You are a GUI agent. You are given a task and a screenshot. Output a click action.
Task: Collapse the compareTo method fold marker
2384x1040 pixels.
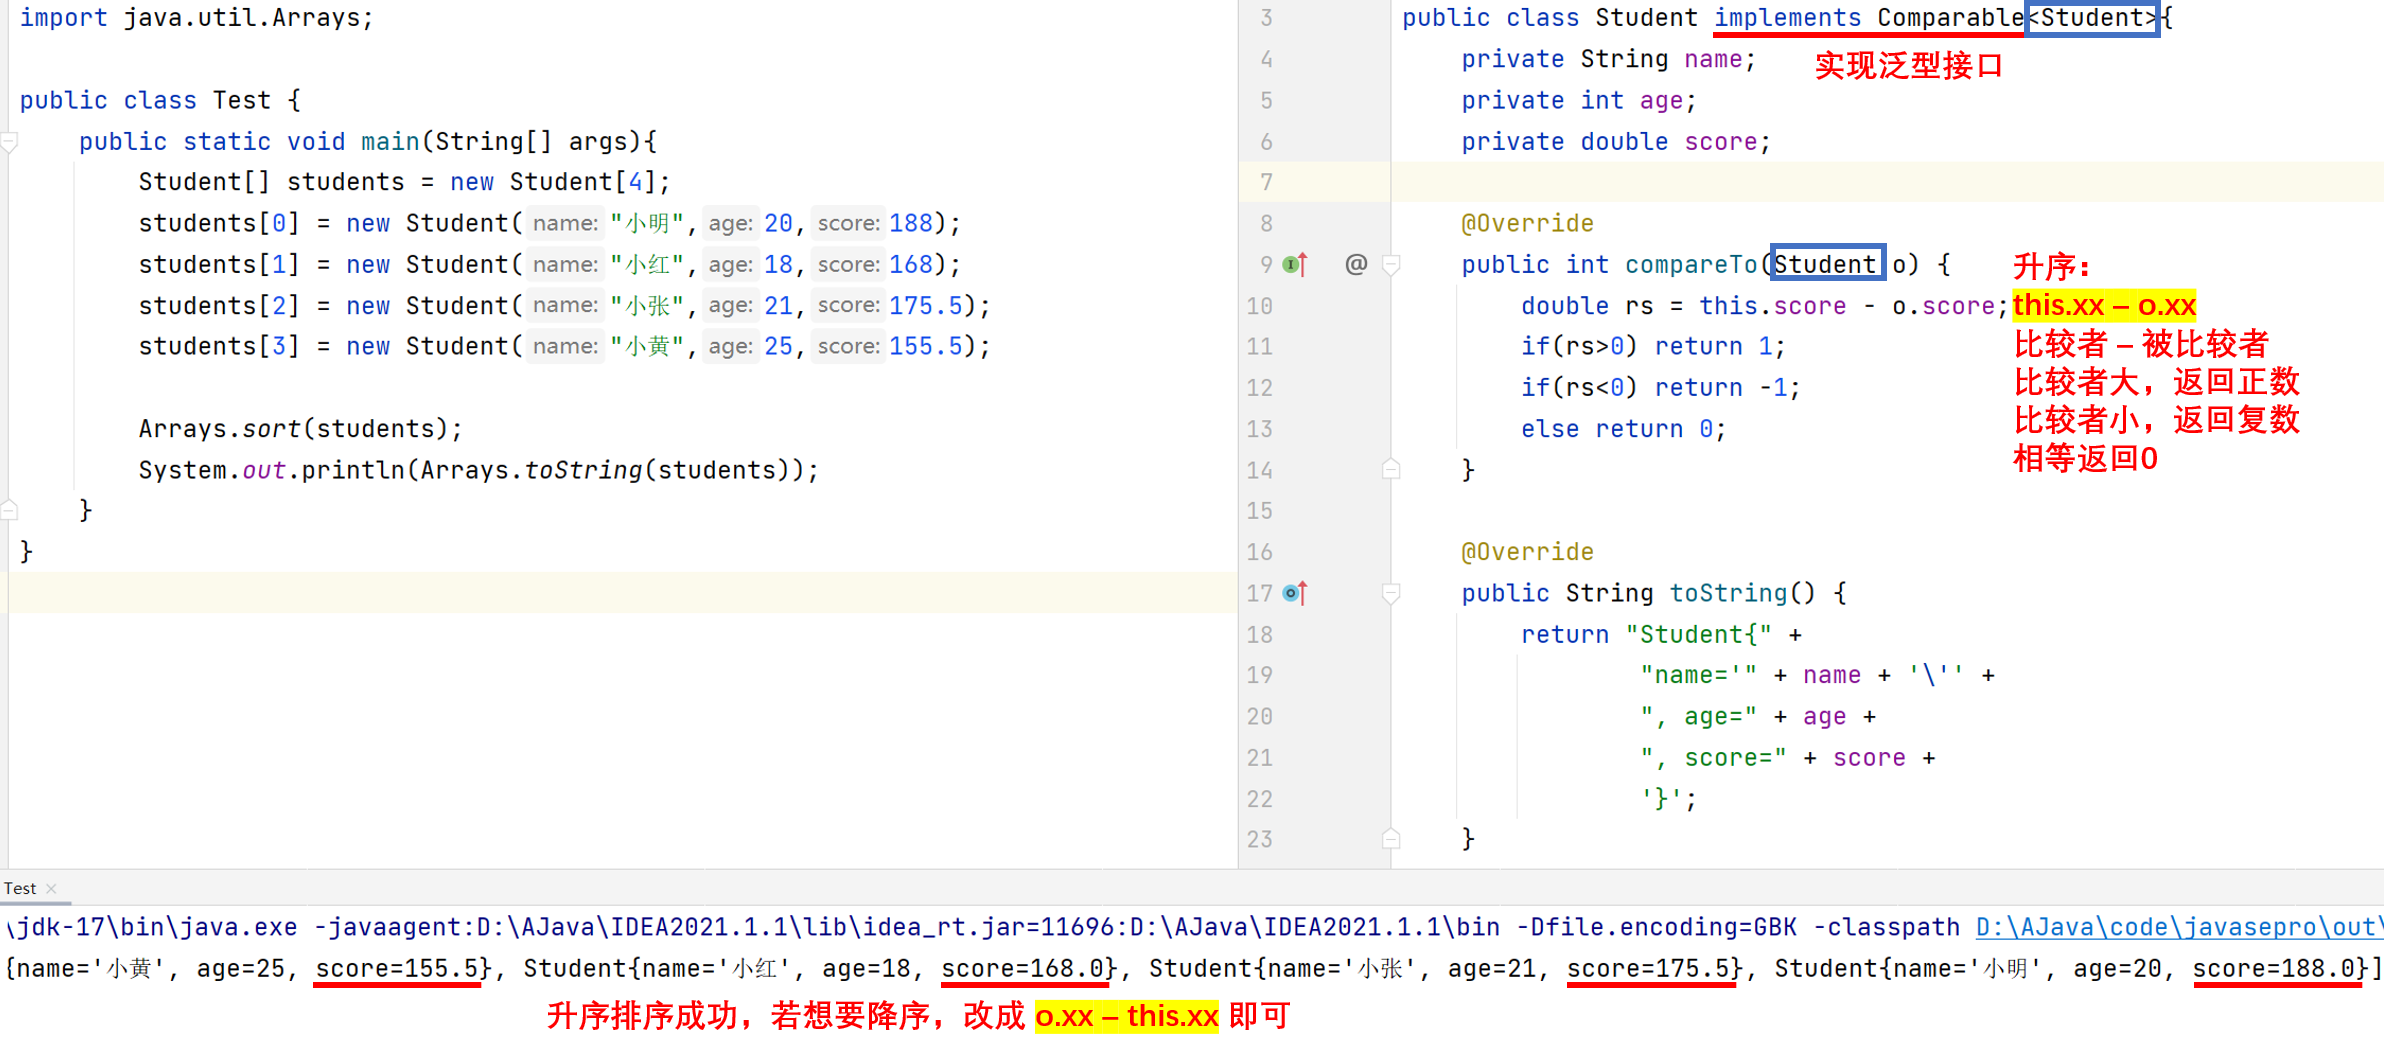tap(1391, 265)
